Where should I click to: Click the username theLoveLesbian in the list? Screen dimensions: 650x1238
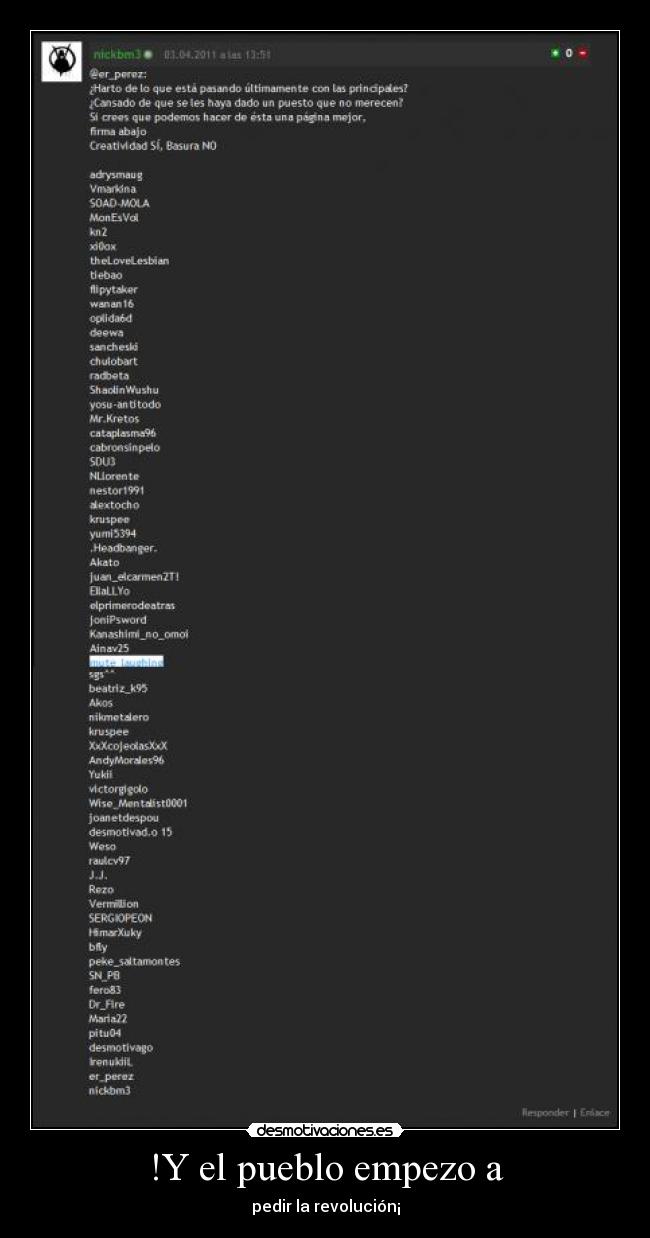[x=129, y=260]
